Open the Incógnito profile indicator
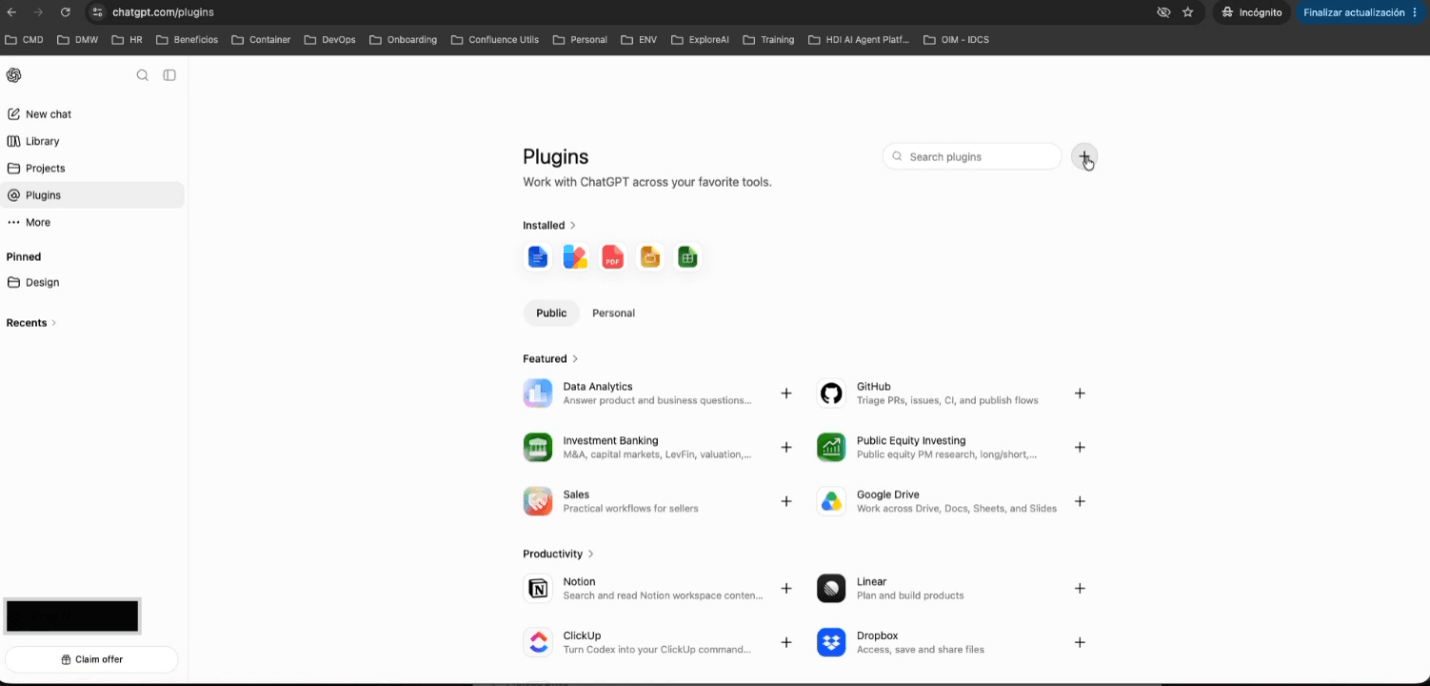The image size is (1430, 686). (1252, 12)
